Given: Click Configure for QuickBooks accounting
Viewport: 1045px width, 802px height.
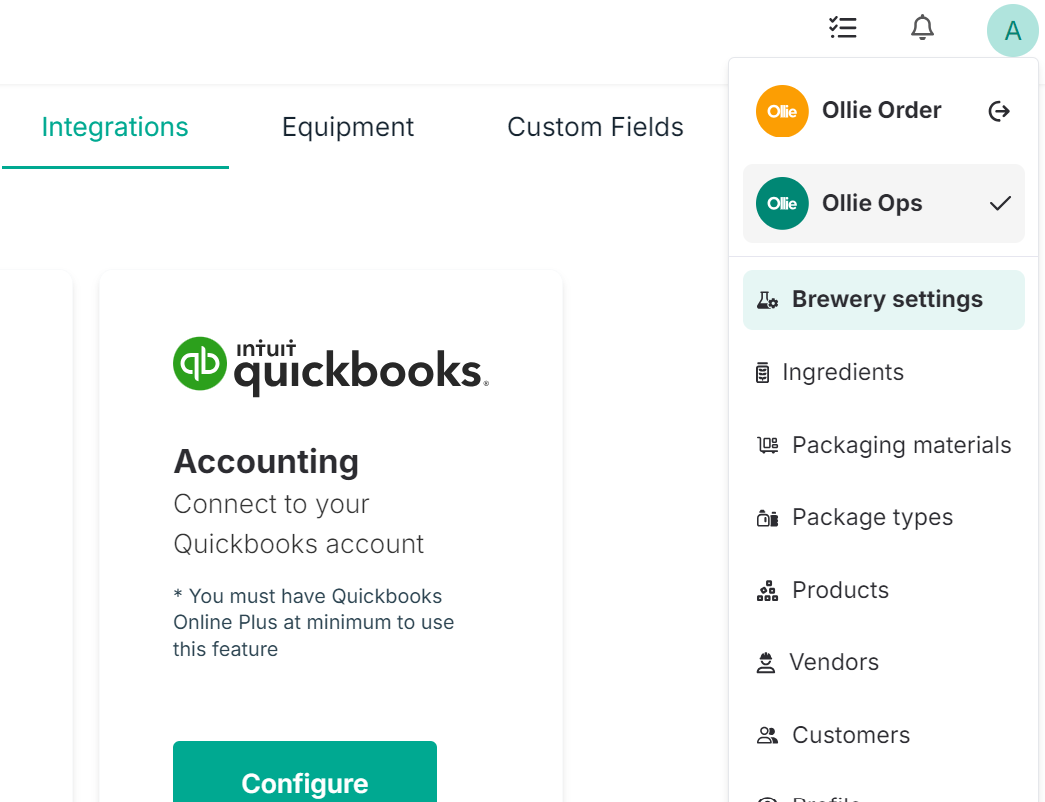Looking at the screenshot, I should click(305, 773).
